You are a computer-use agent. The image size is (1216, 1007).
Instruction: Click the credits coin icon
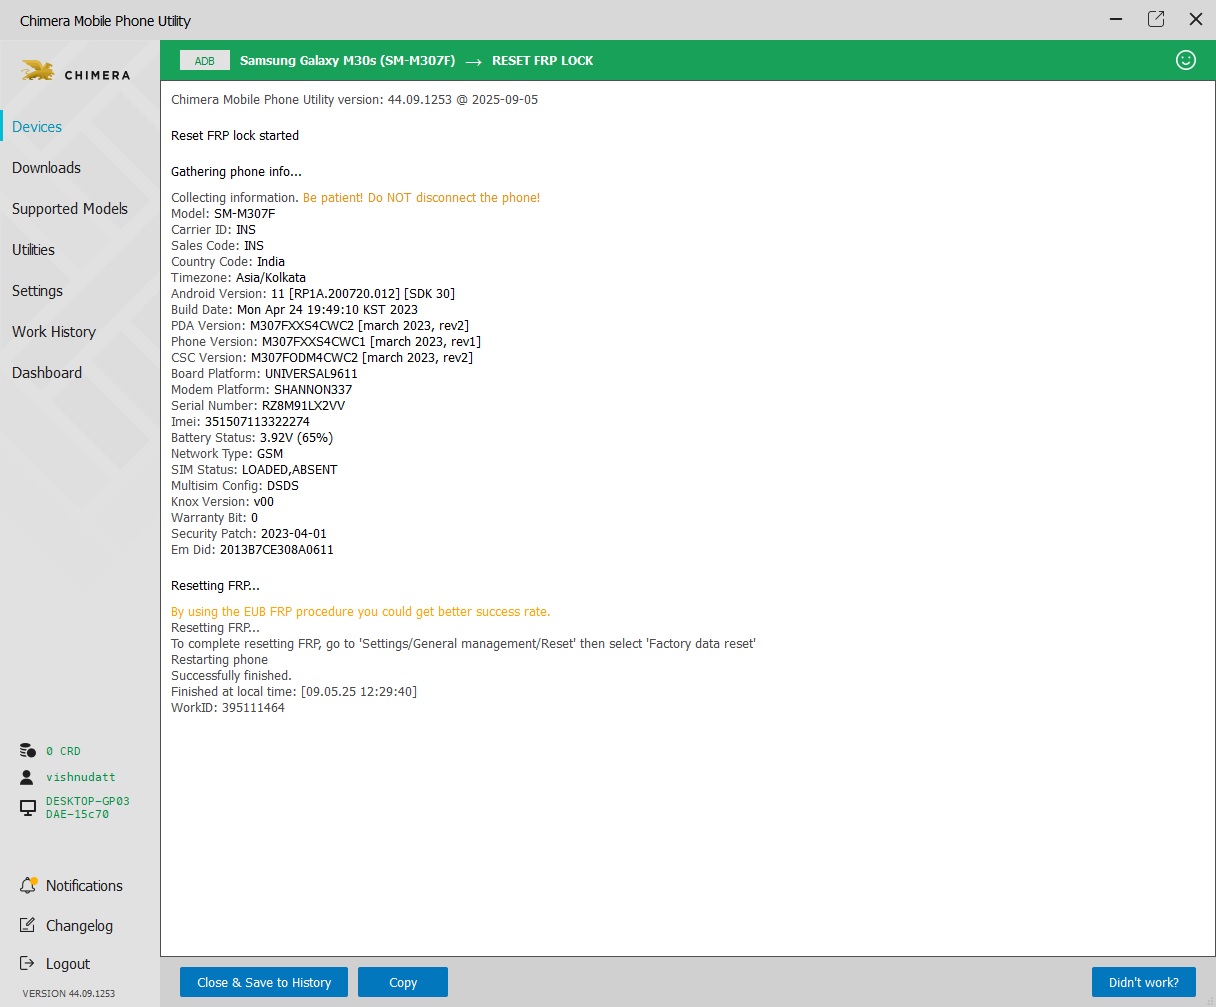click(28, 751)
